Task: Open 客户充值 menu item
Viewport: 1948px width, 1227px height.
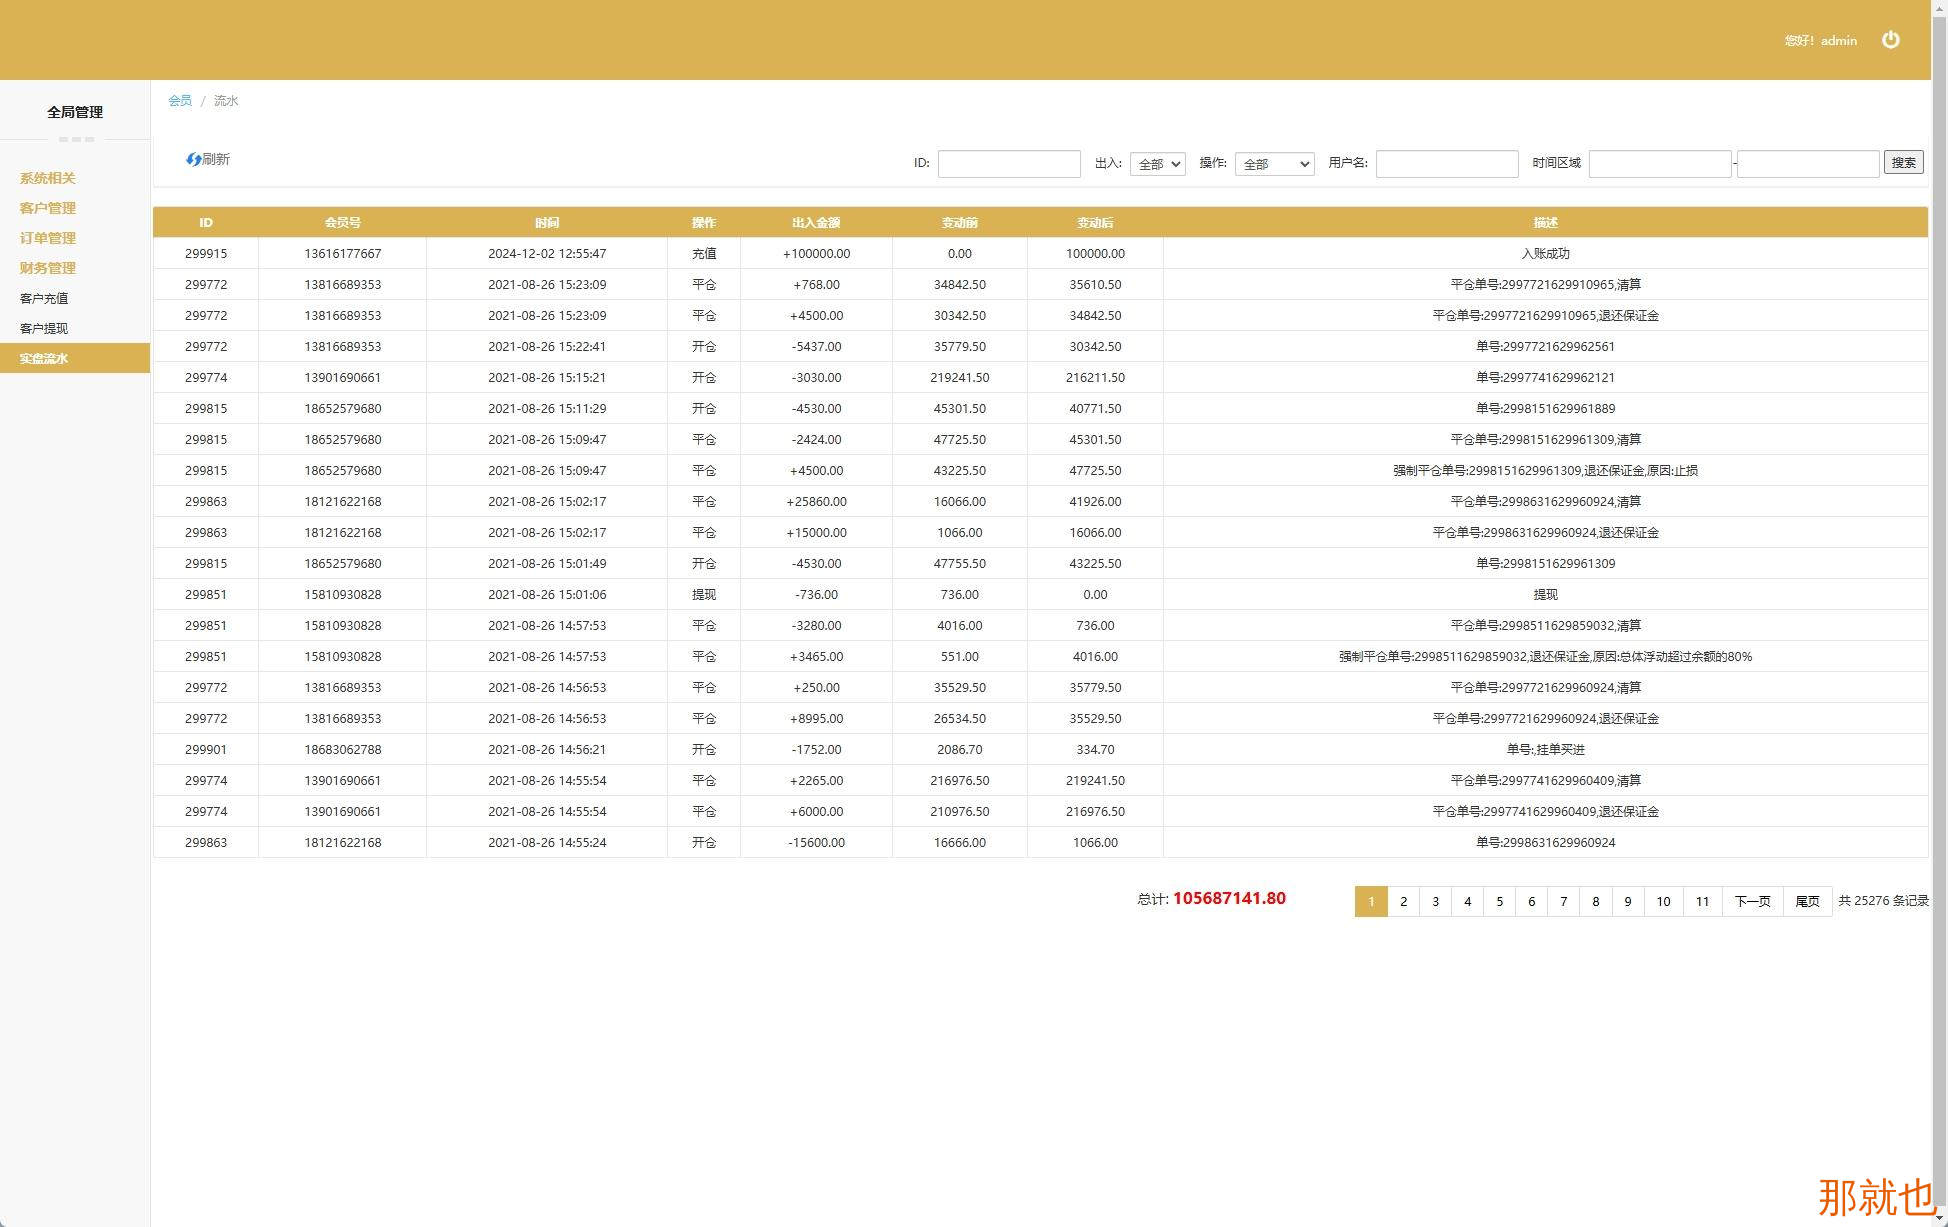Action: click(44, 298)
